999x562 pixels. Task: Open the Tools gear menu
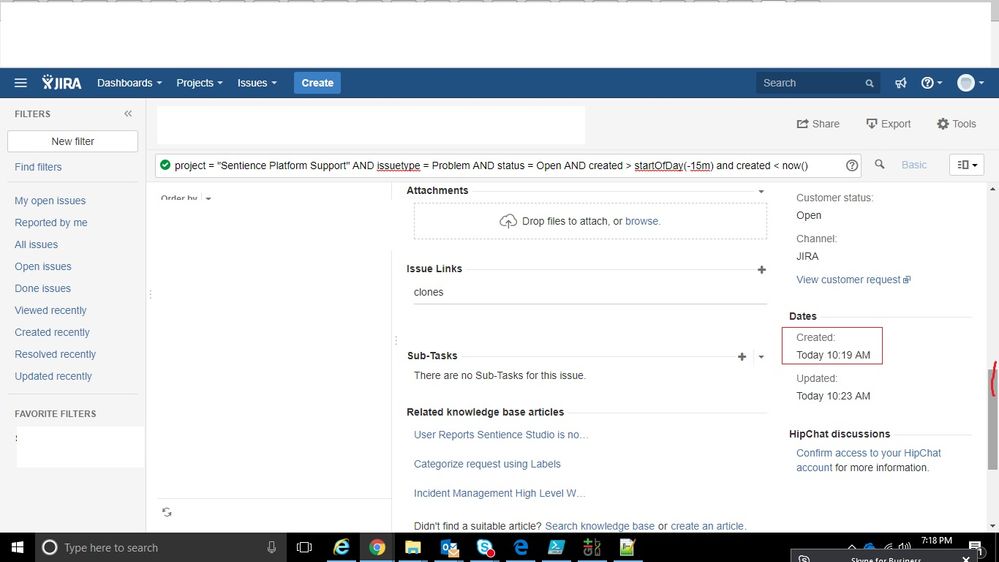click(956, 124)
